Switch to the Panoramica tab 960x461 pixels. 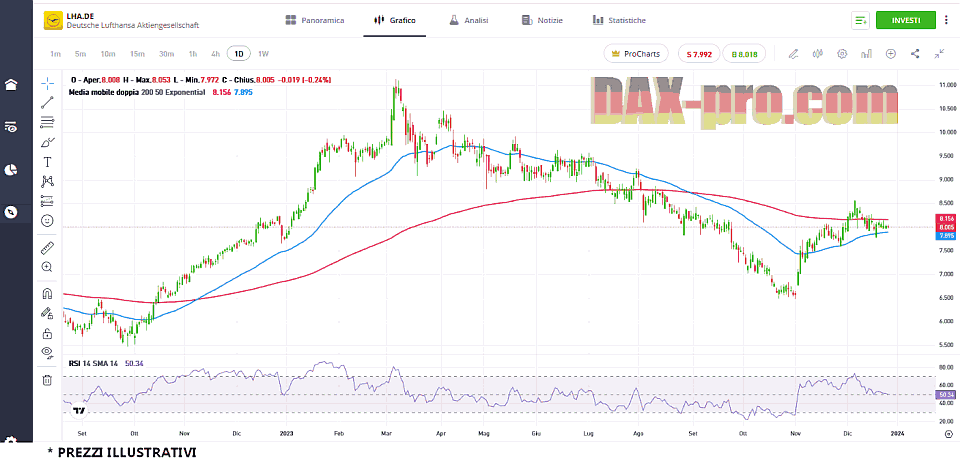(315, 20)
